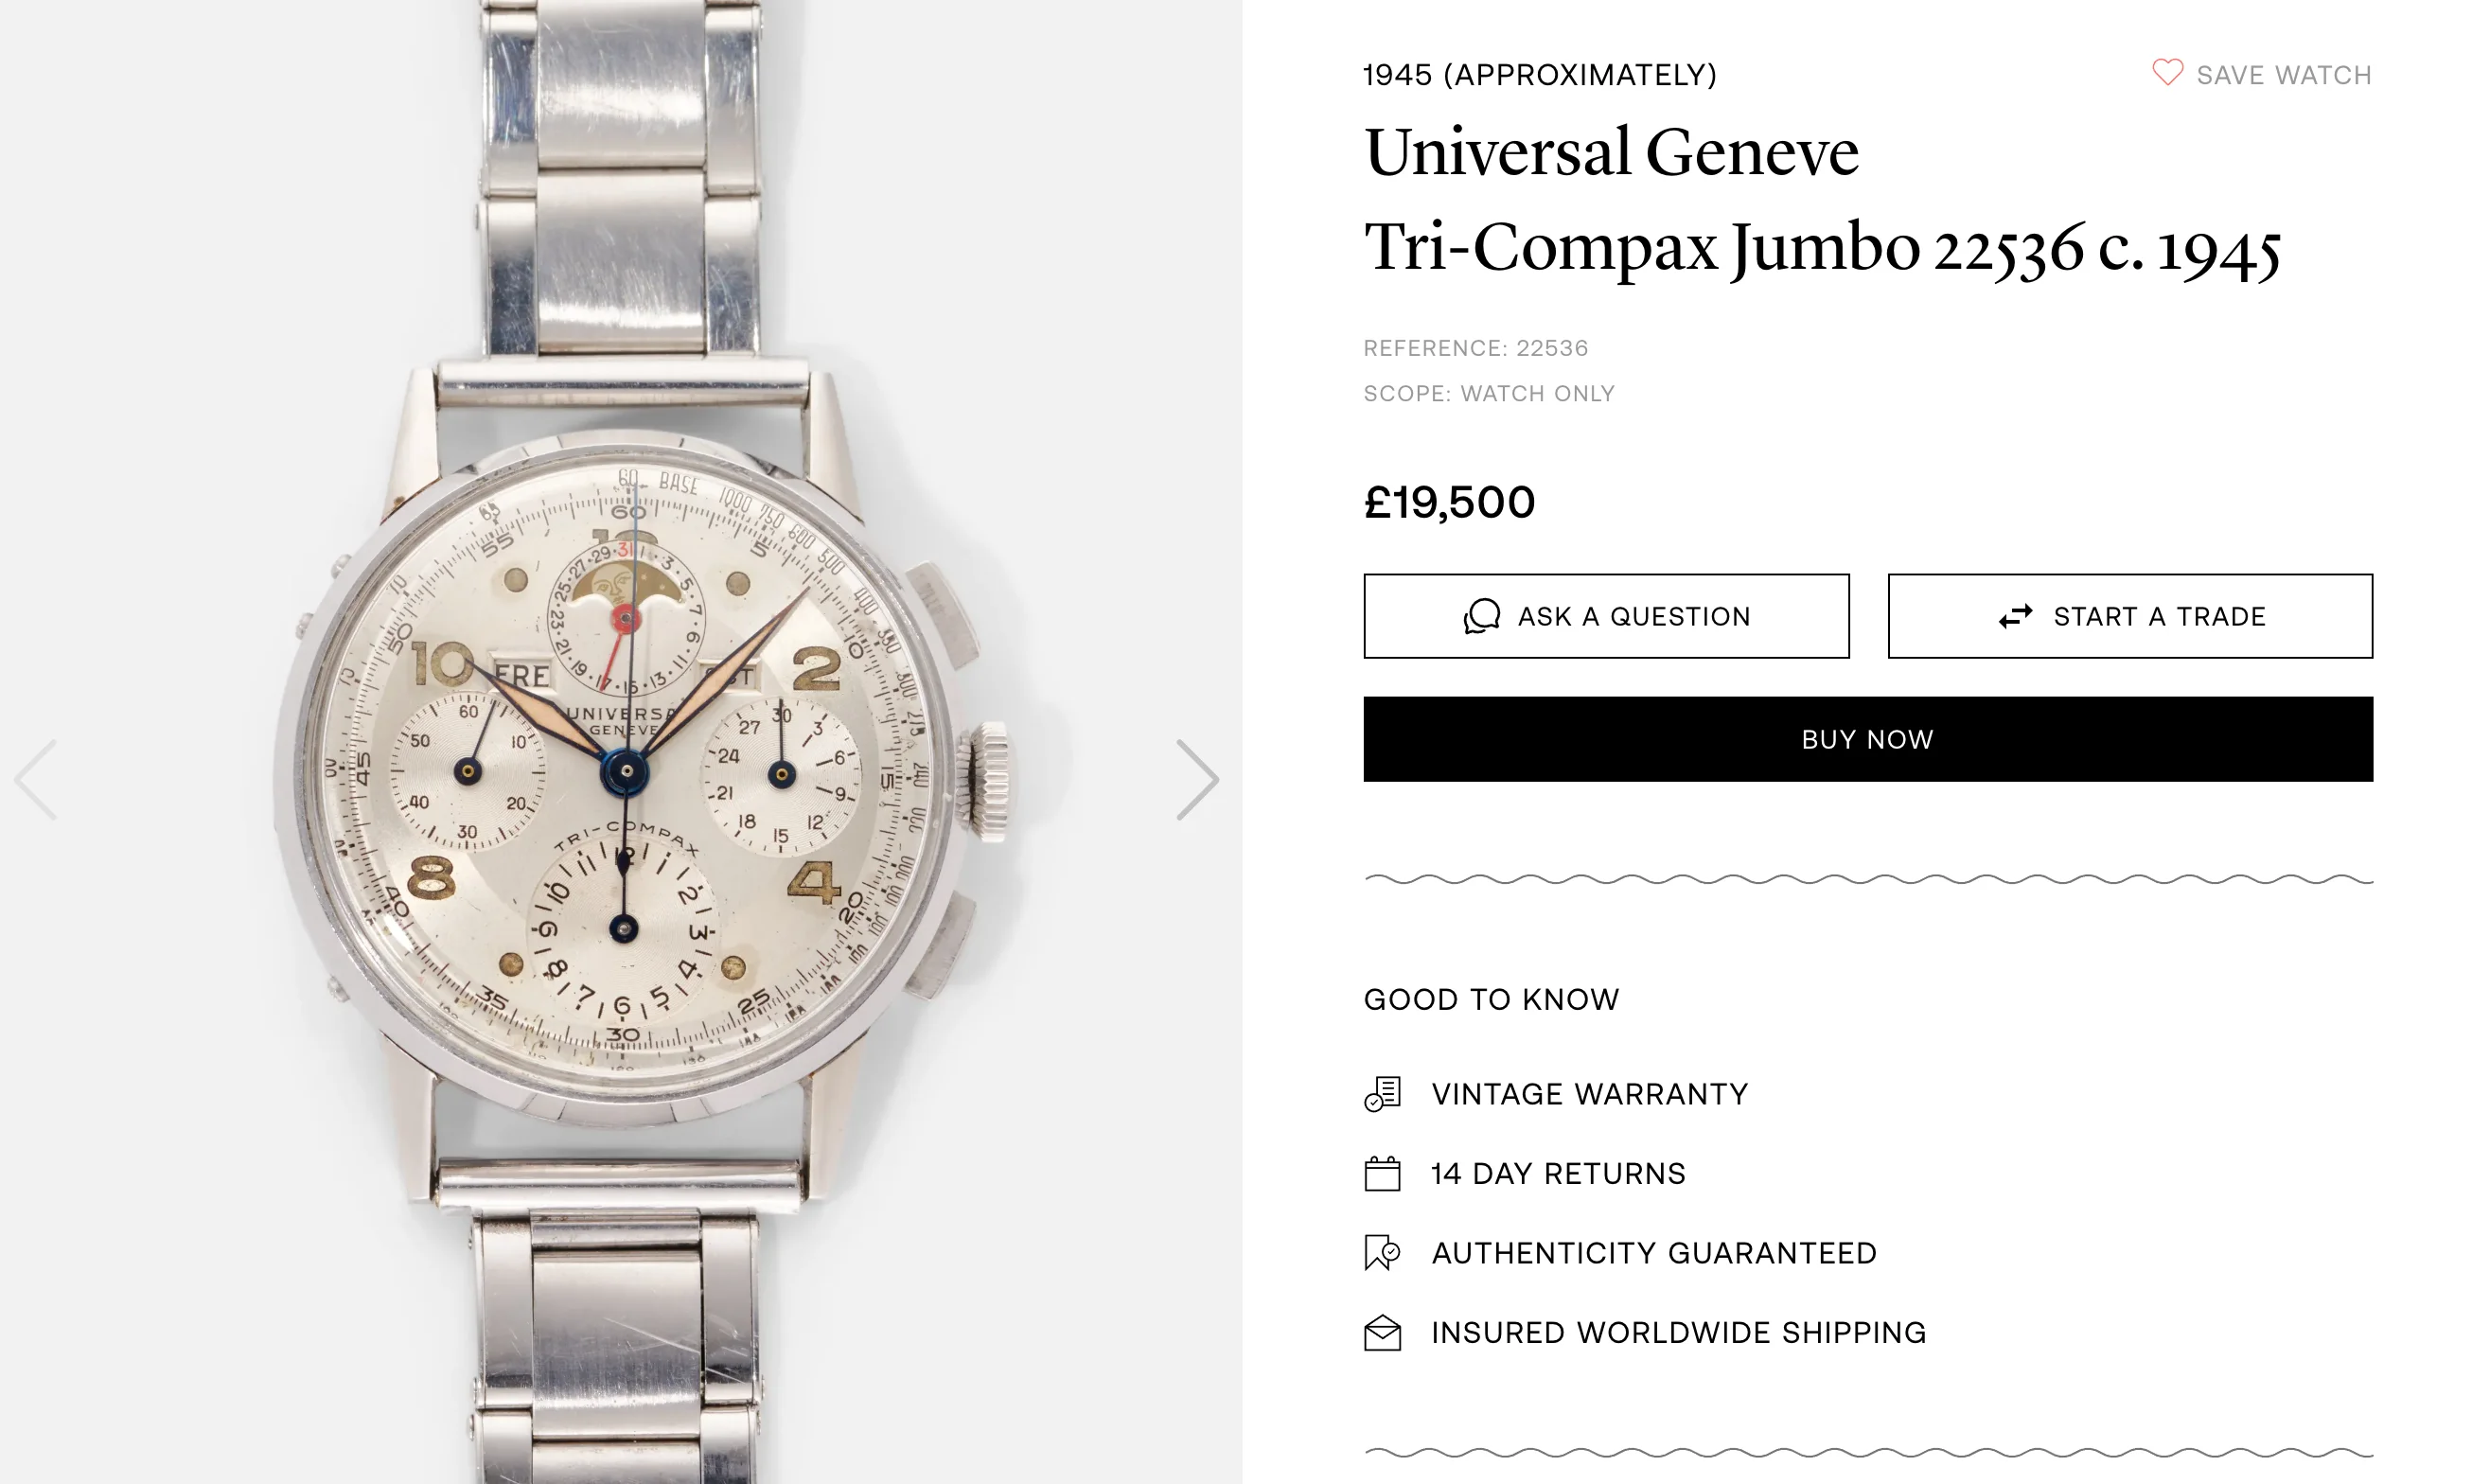Click the Universal Geneve Tri-Compax title
Screen dimensions: 2472x1484
[x=1821, y=200]
